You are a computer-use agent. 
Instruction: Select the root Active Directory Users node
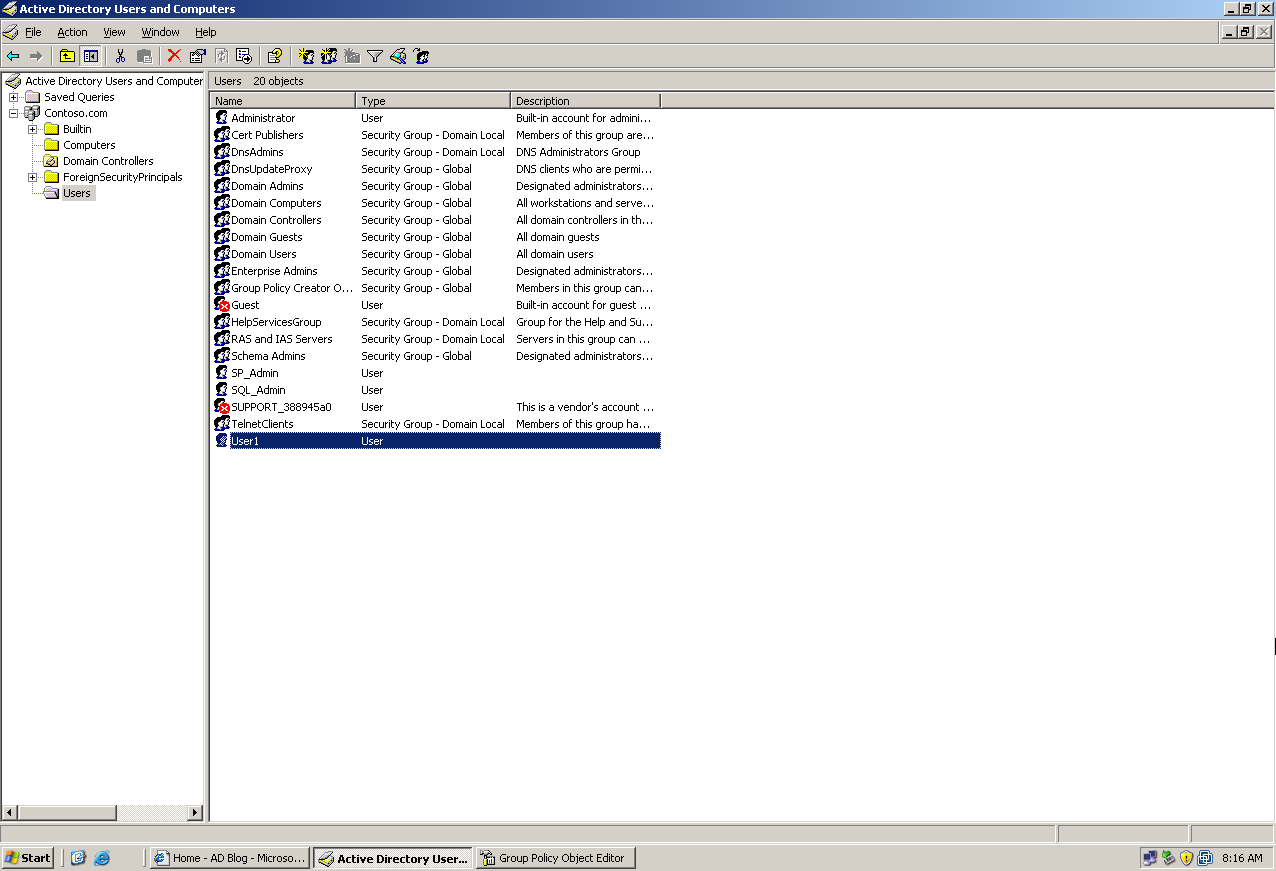(113, 81)
